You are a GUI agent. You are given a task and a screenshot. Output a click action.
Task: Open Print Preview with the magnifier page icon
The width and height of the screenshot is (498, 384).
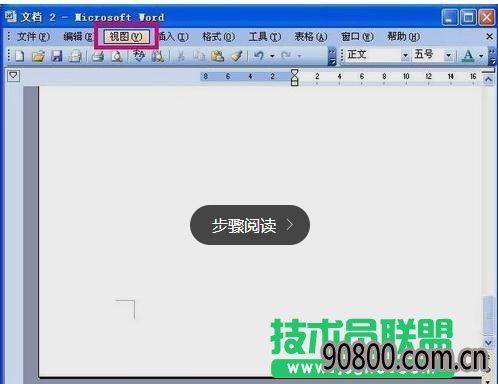click(x=117, y=56)
